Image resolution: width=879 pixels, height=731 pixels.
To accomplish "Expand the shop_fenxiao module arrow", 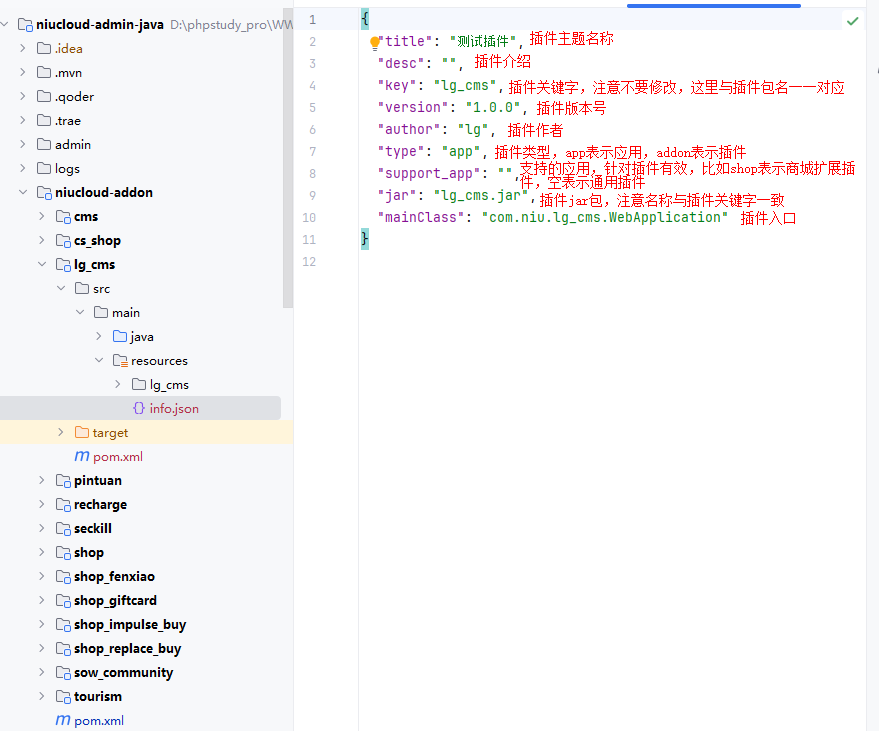I will coord(42,577).
